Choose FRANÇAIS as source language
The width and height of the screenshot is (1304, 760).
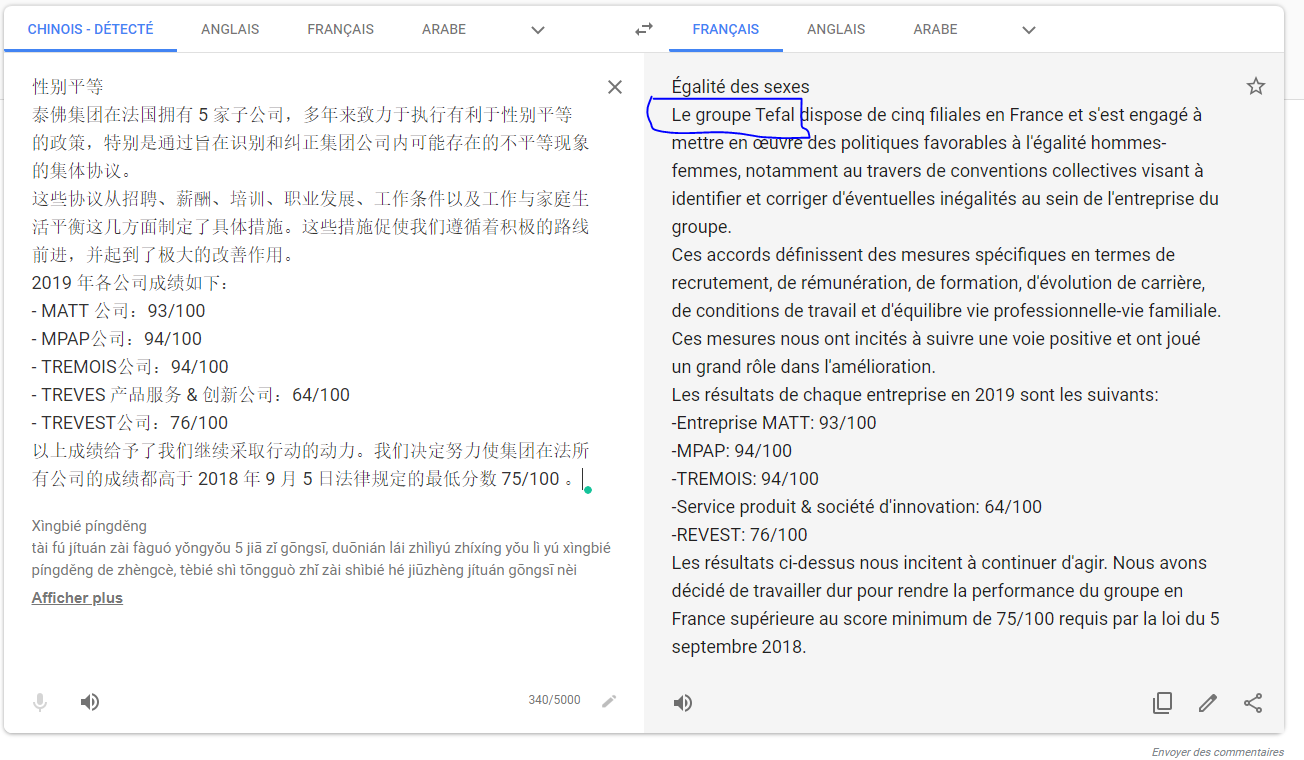[341, 29]
